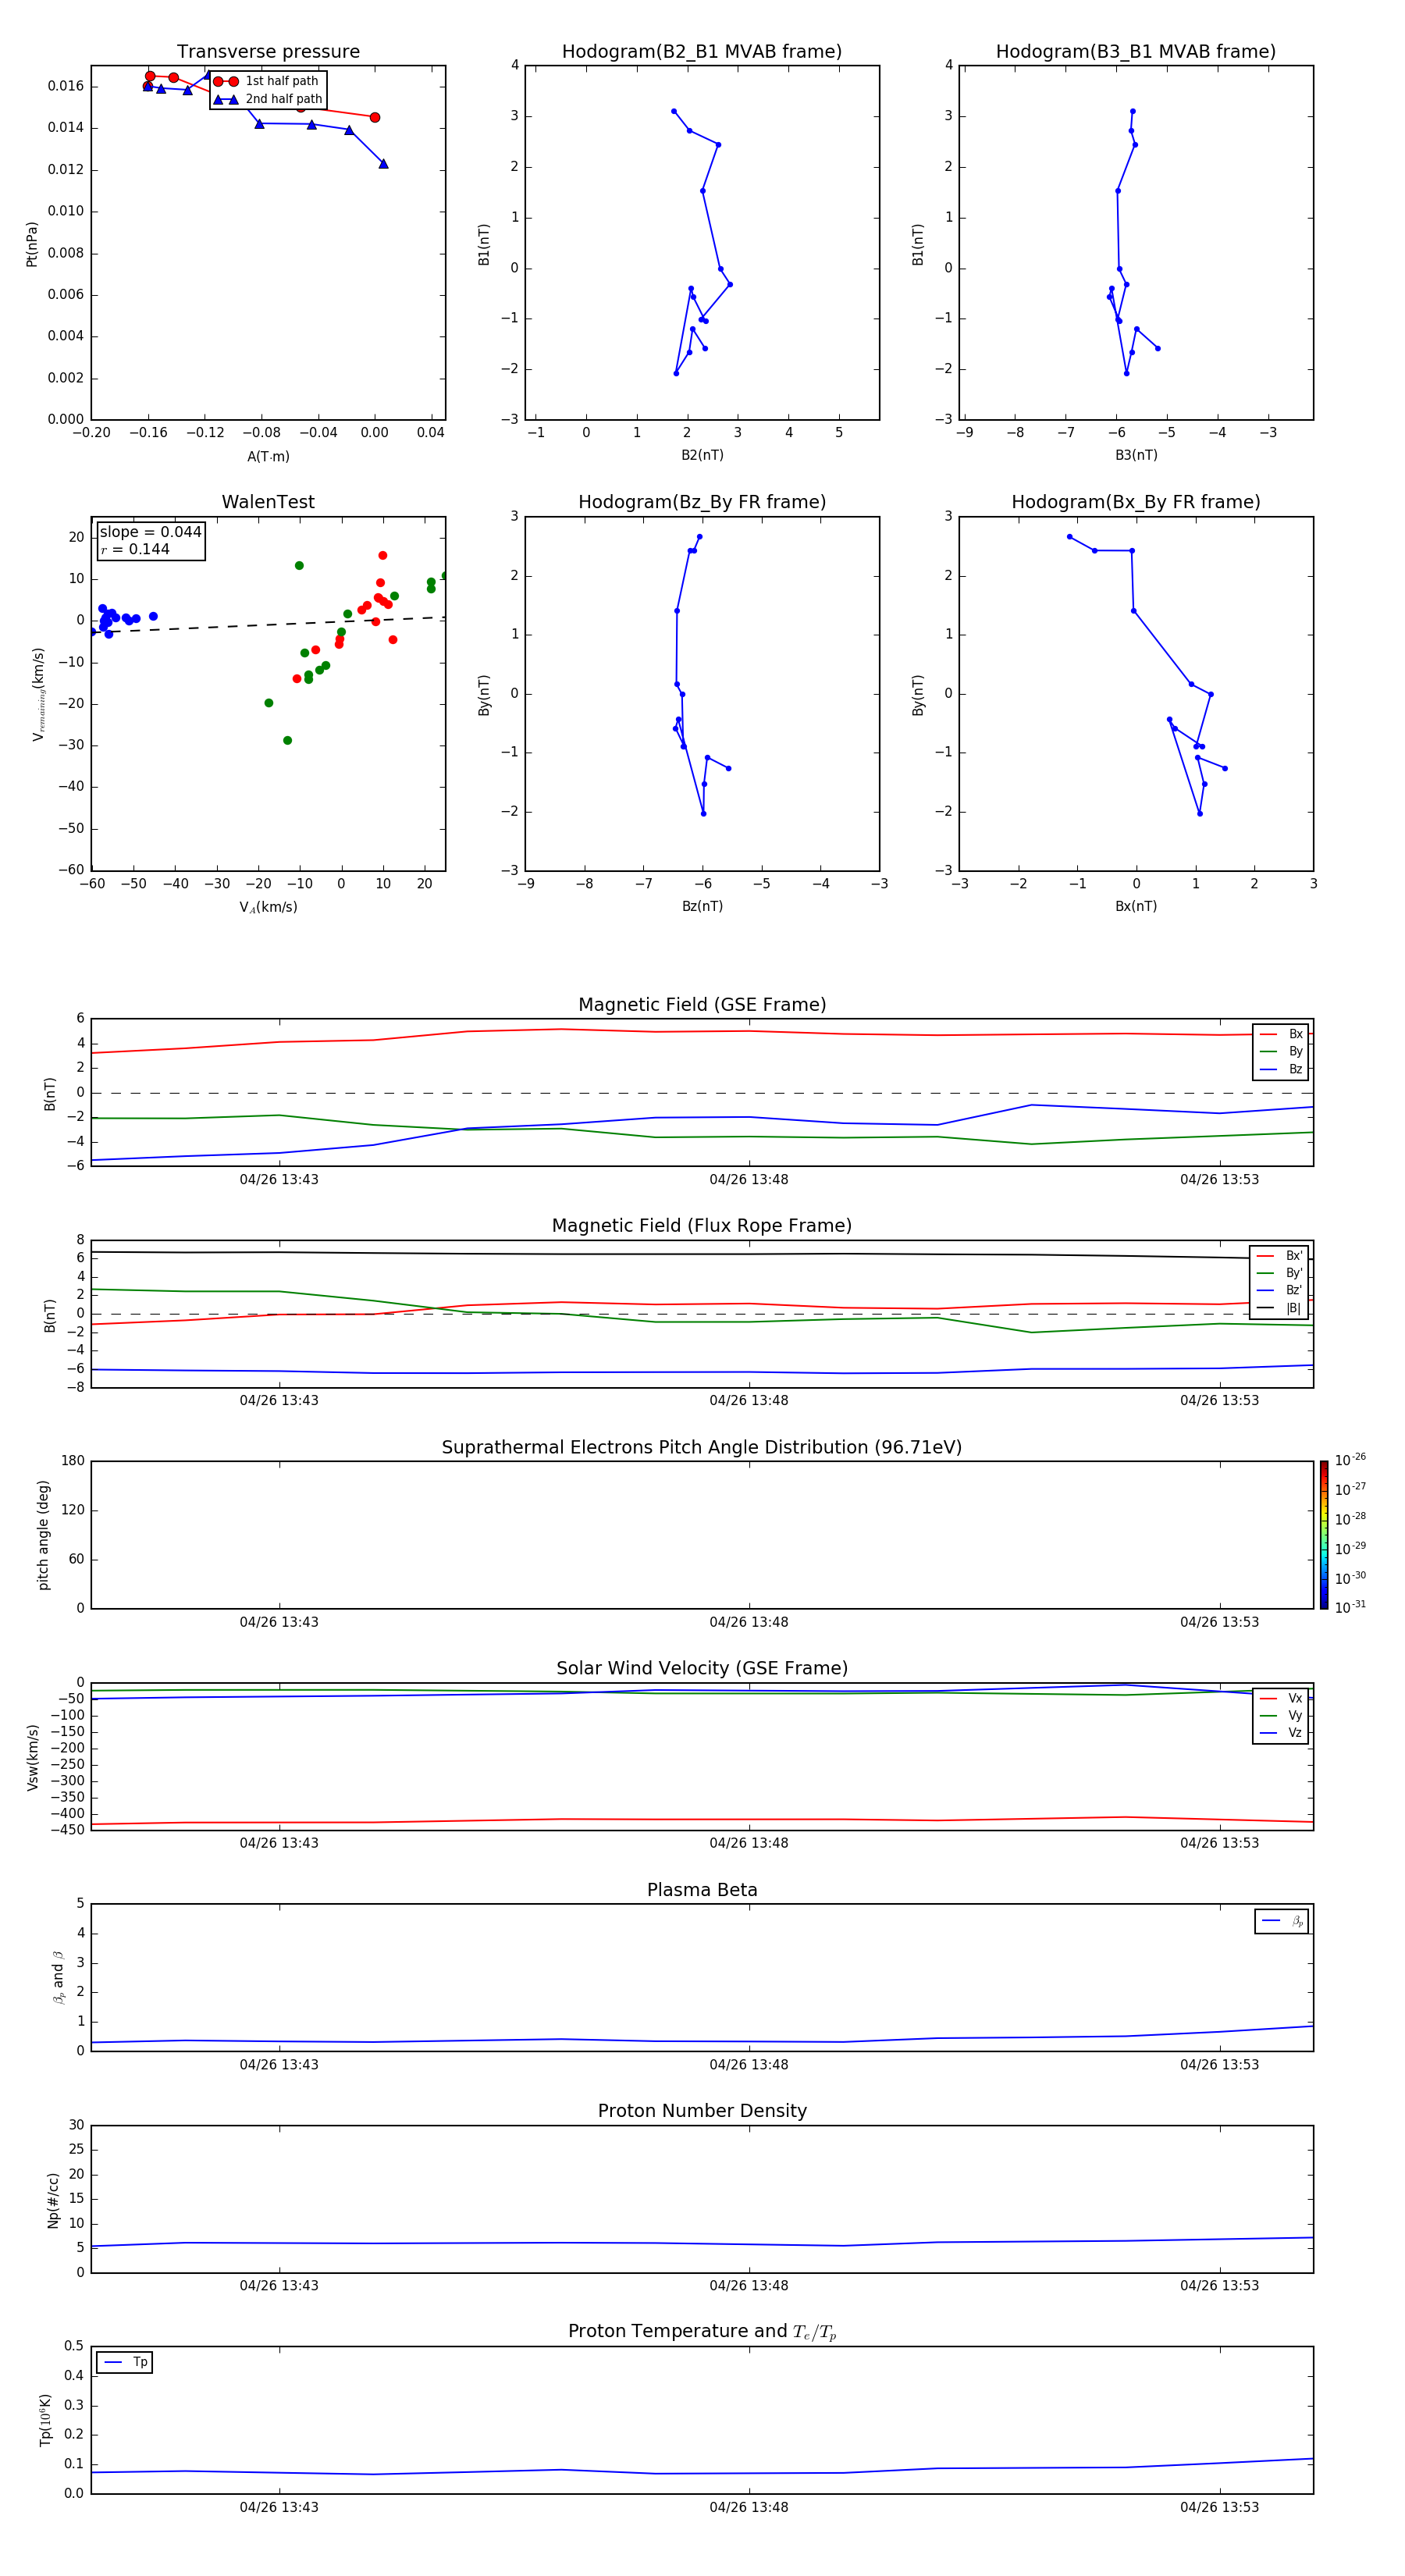Click the Tp legend entry in Proton Temperature plot
Viewport: 1405px width, 2576px height.
pos(125,2362)
